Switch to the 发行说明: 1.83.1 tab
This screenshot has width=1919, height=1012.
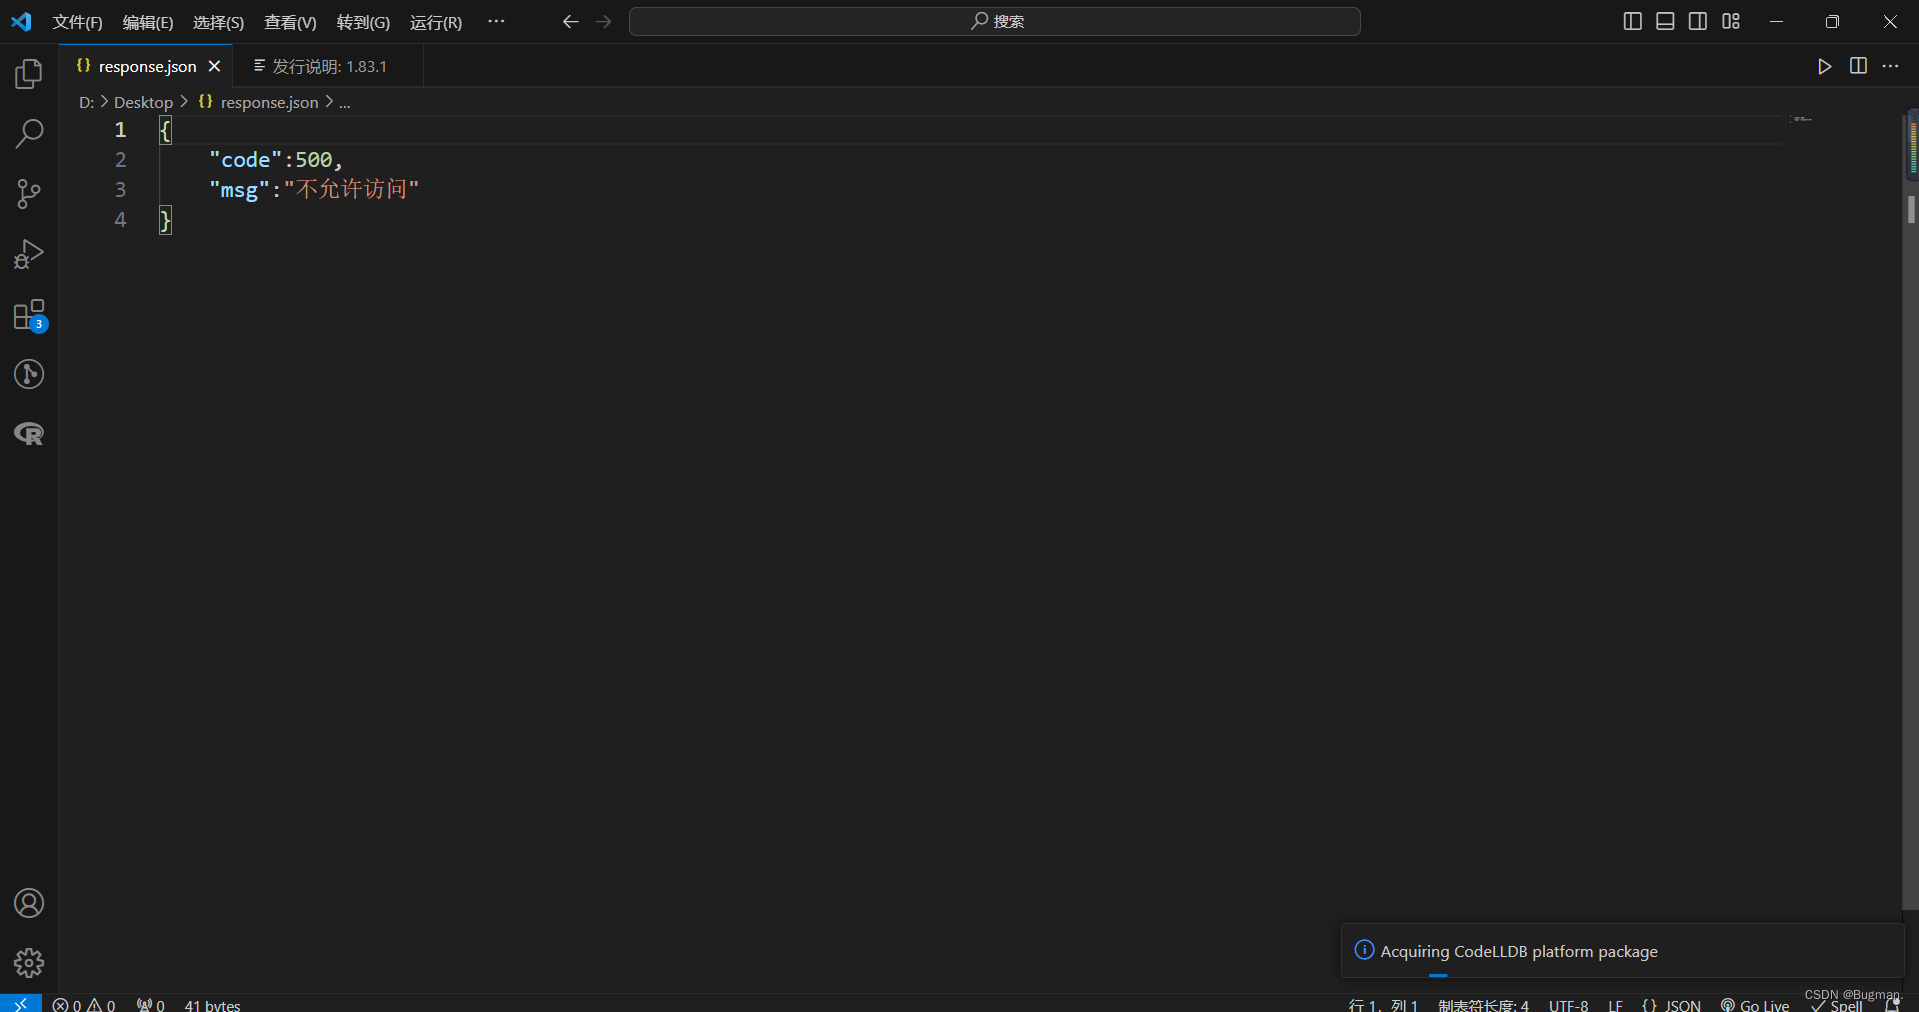point(329,66)
